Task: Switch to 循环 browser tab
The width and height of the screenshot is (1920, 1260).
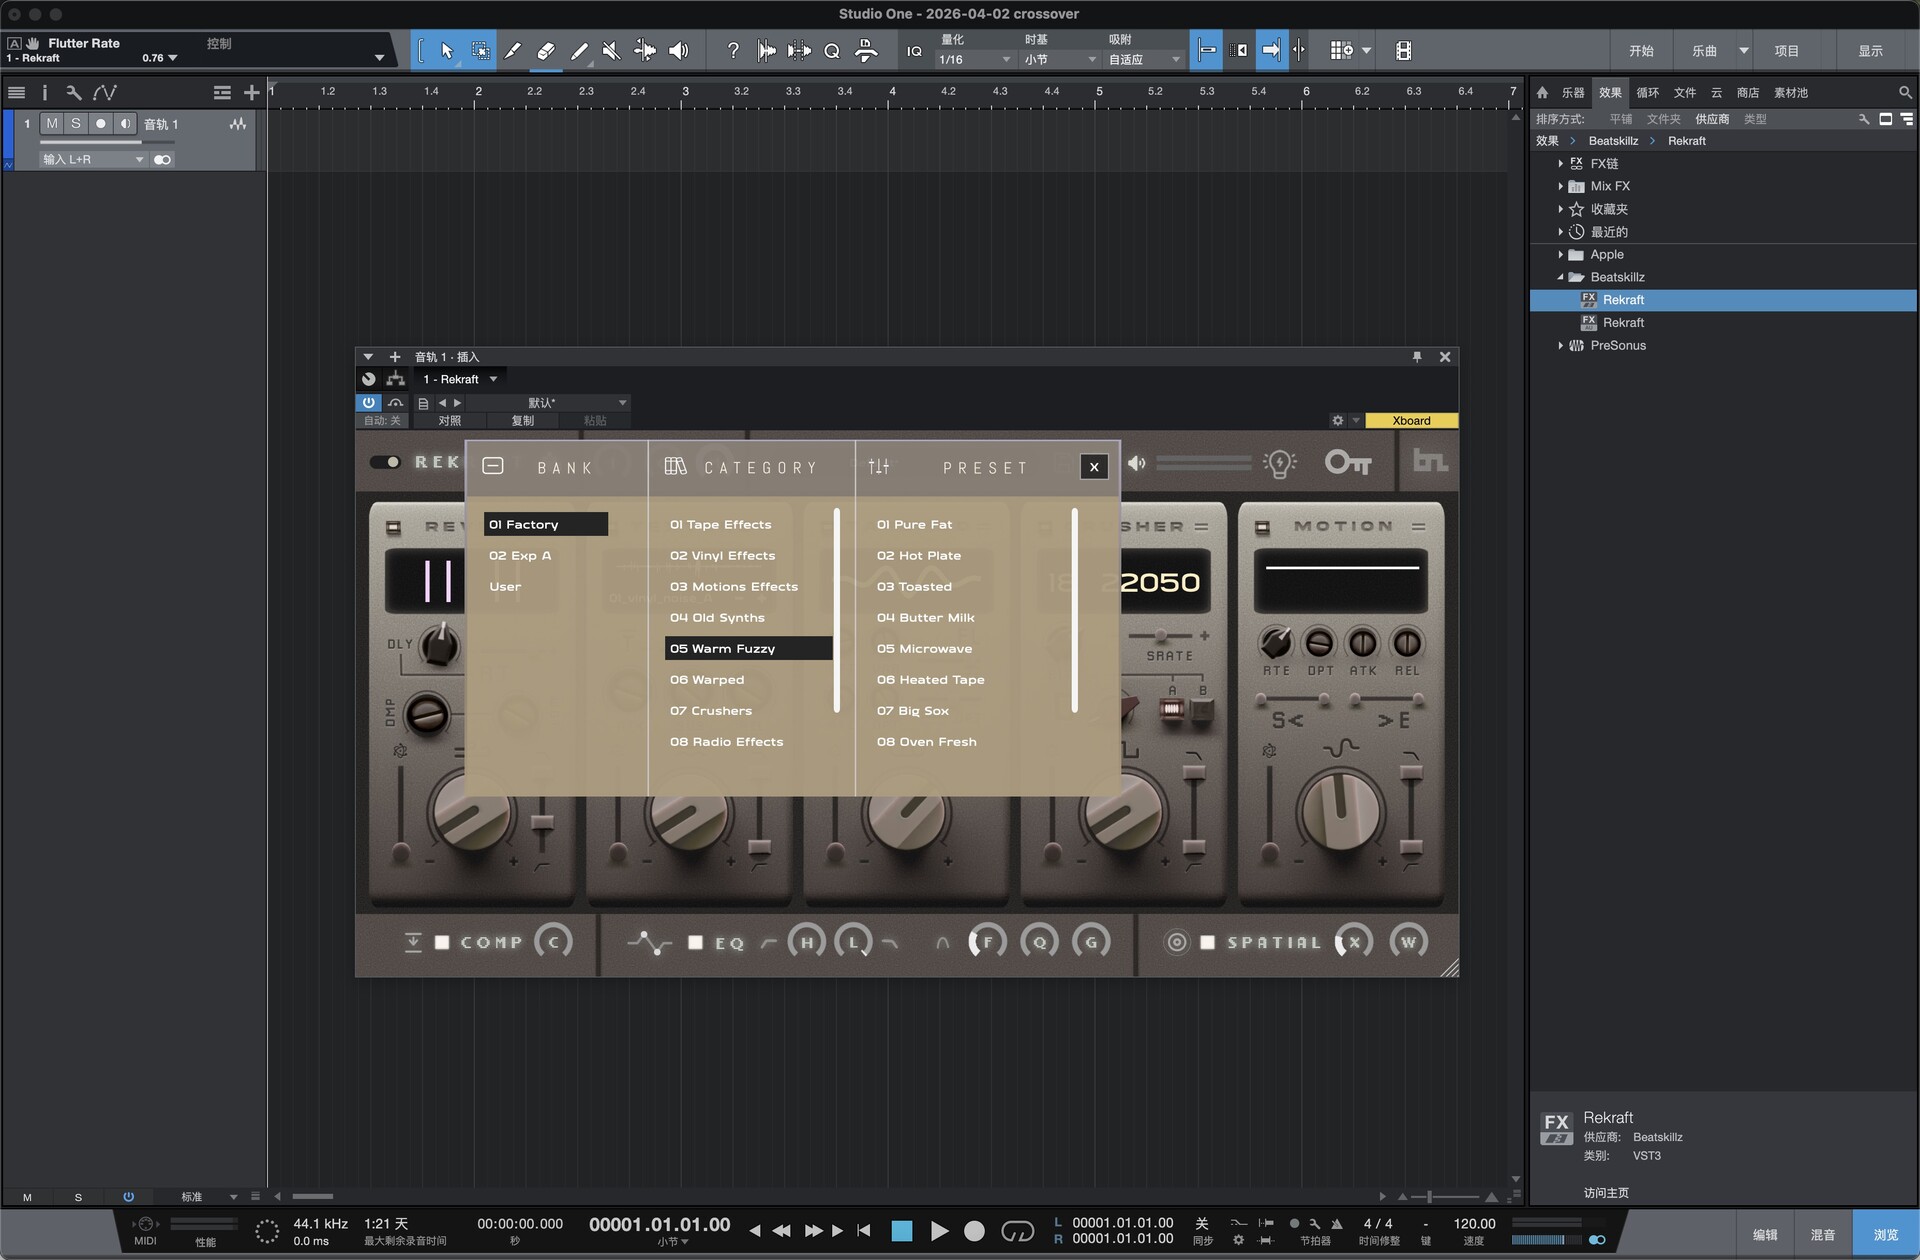Action: coord(1647,93)
